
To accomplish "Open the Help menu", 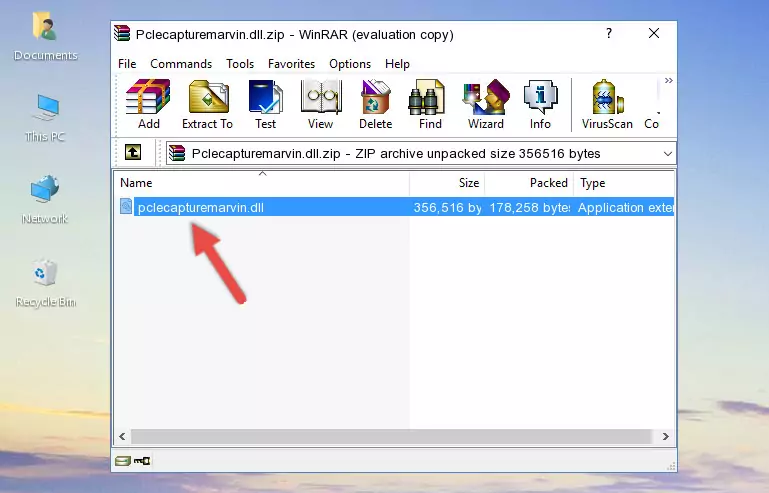I will coord(397,64).
